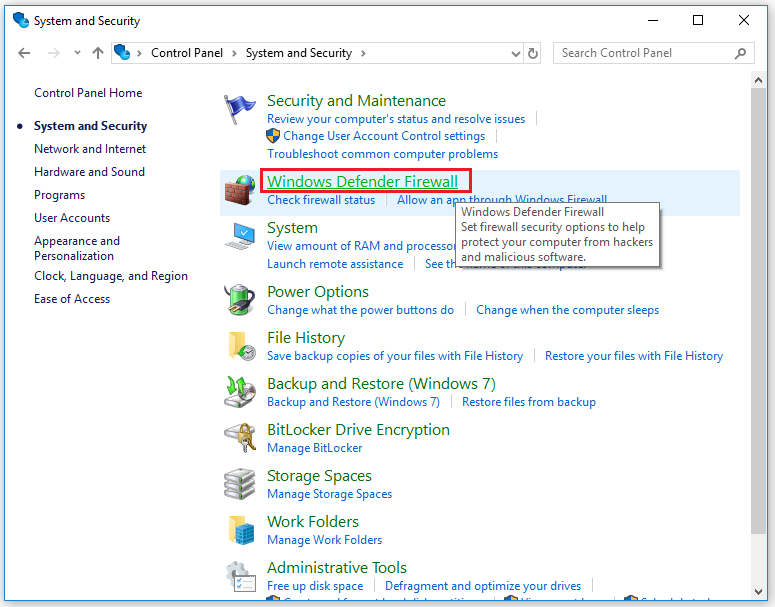
Task: Open the Work Folders heading
Action: point(313,521)
